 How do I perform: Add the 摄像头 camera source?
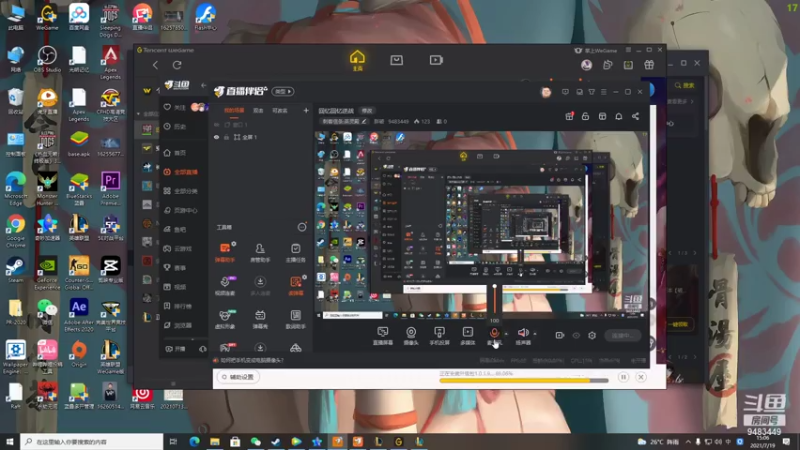click(411, 336)
